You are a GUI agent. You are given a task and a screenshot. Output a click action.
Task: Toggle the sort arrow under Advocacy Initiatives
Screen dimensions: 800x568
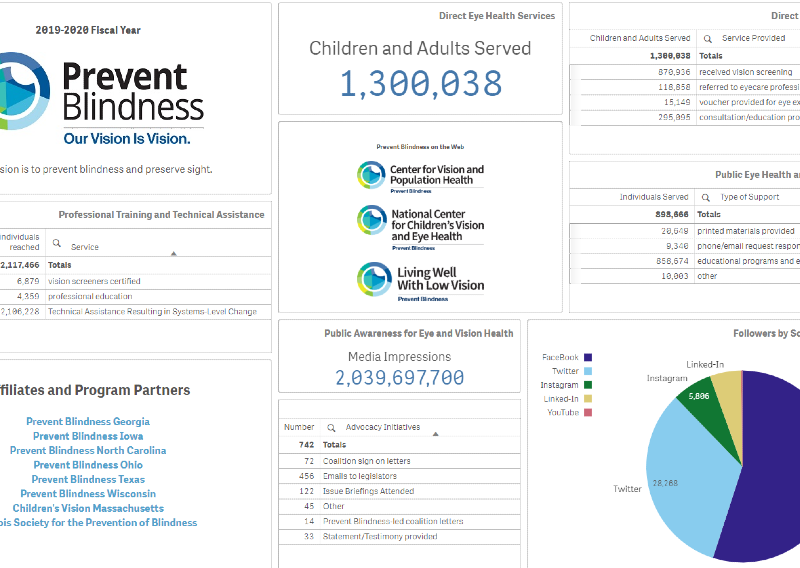click(435, 434)
